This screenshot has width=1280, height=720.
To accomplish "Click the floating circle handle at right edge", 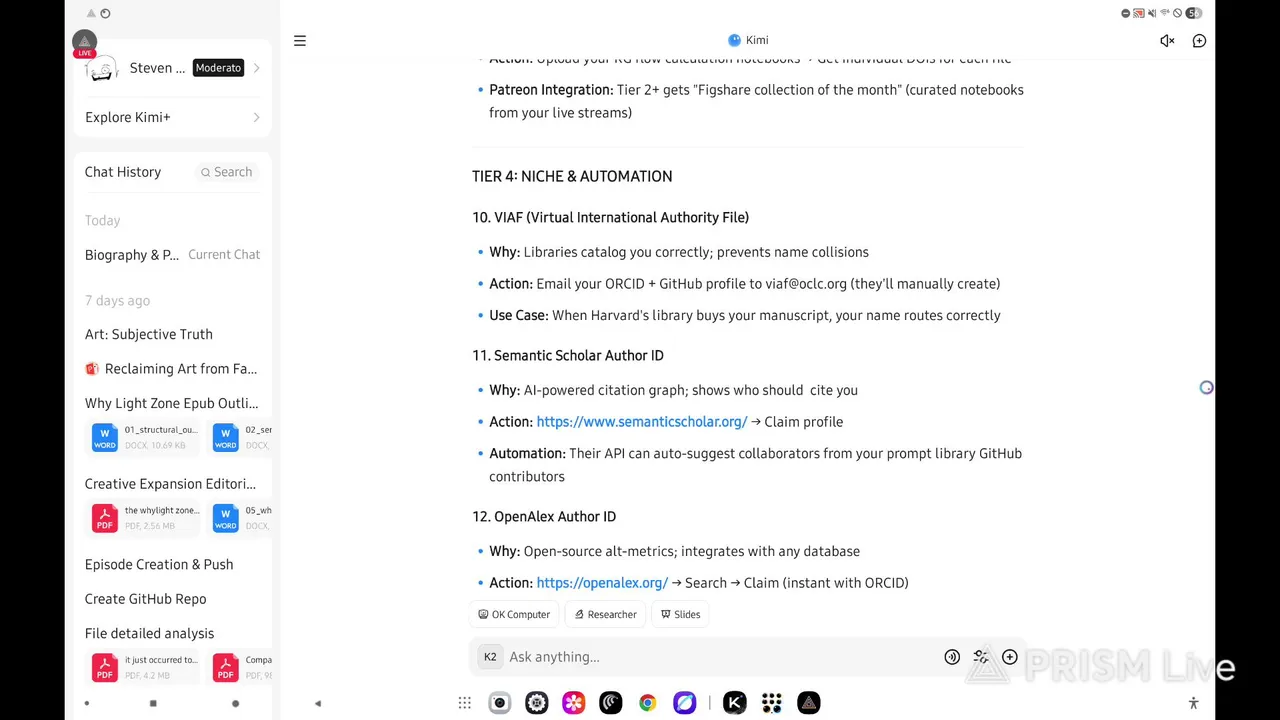I will tap(1206, 388).
